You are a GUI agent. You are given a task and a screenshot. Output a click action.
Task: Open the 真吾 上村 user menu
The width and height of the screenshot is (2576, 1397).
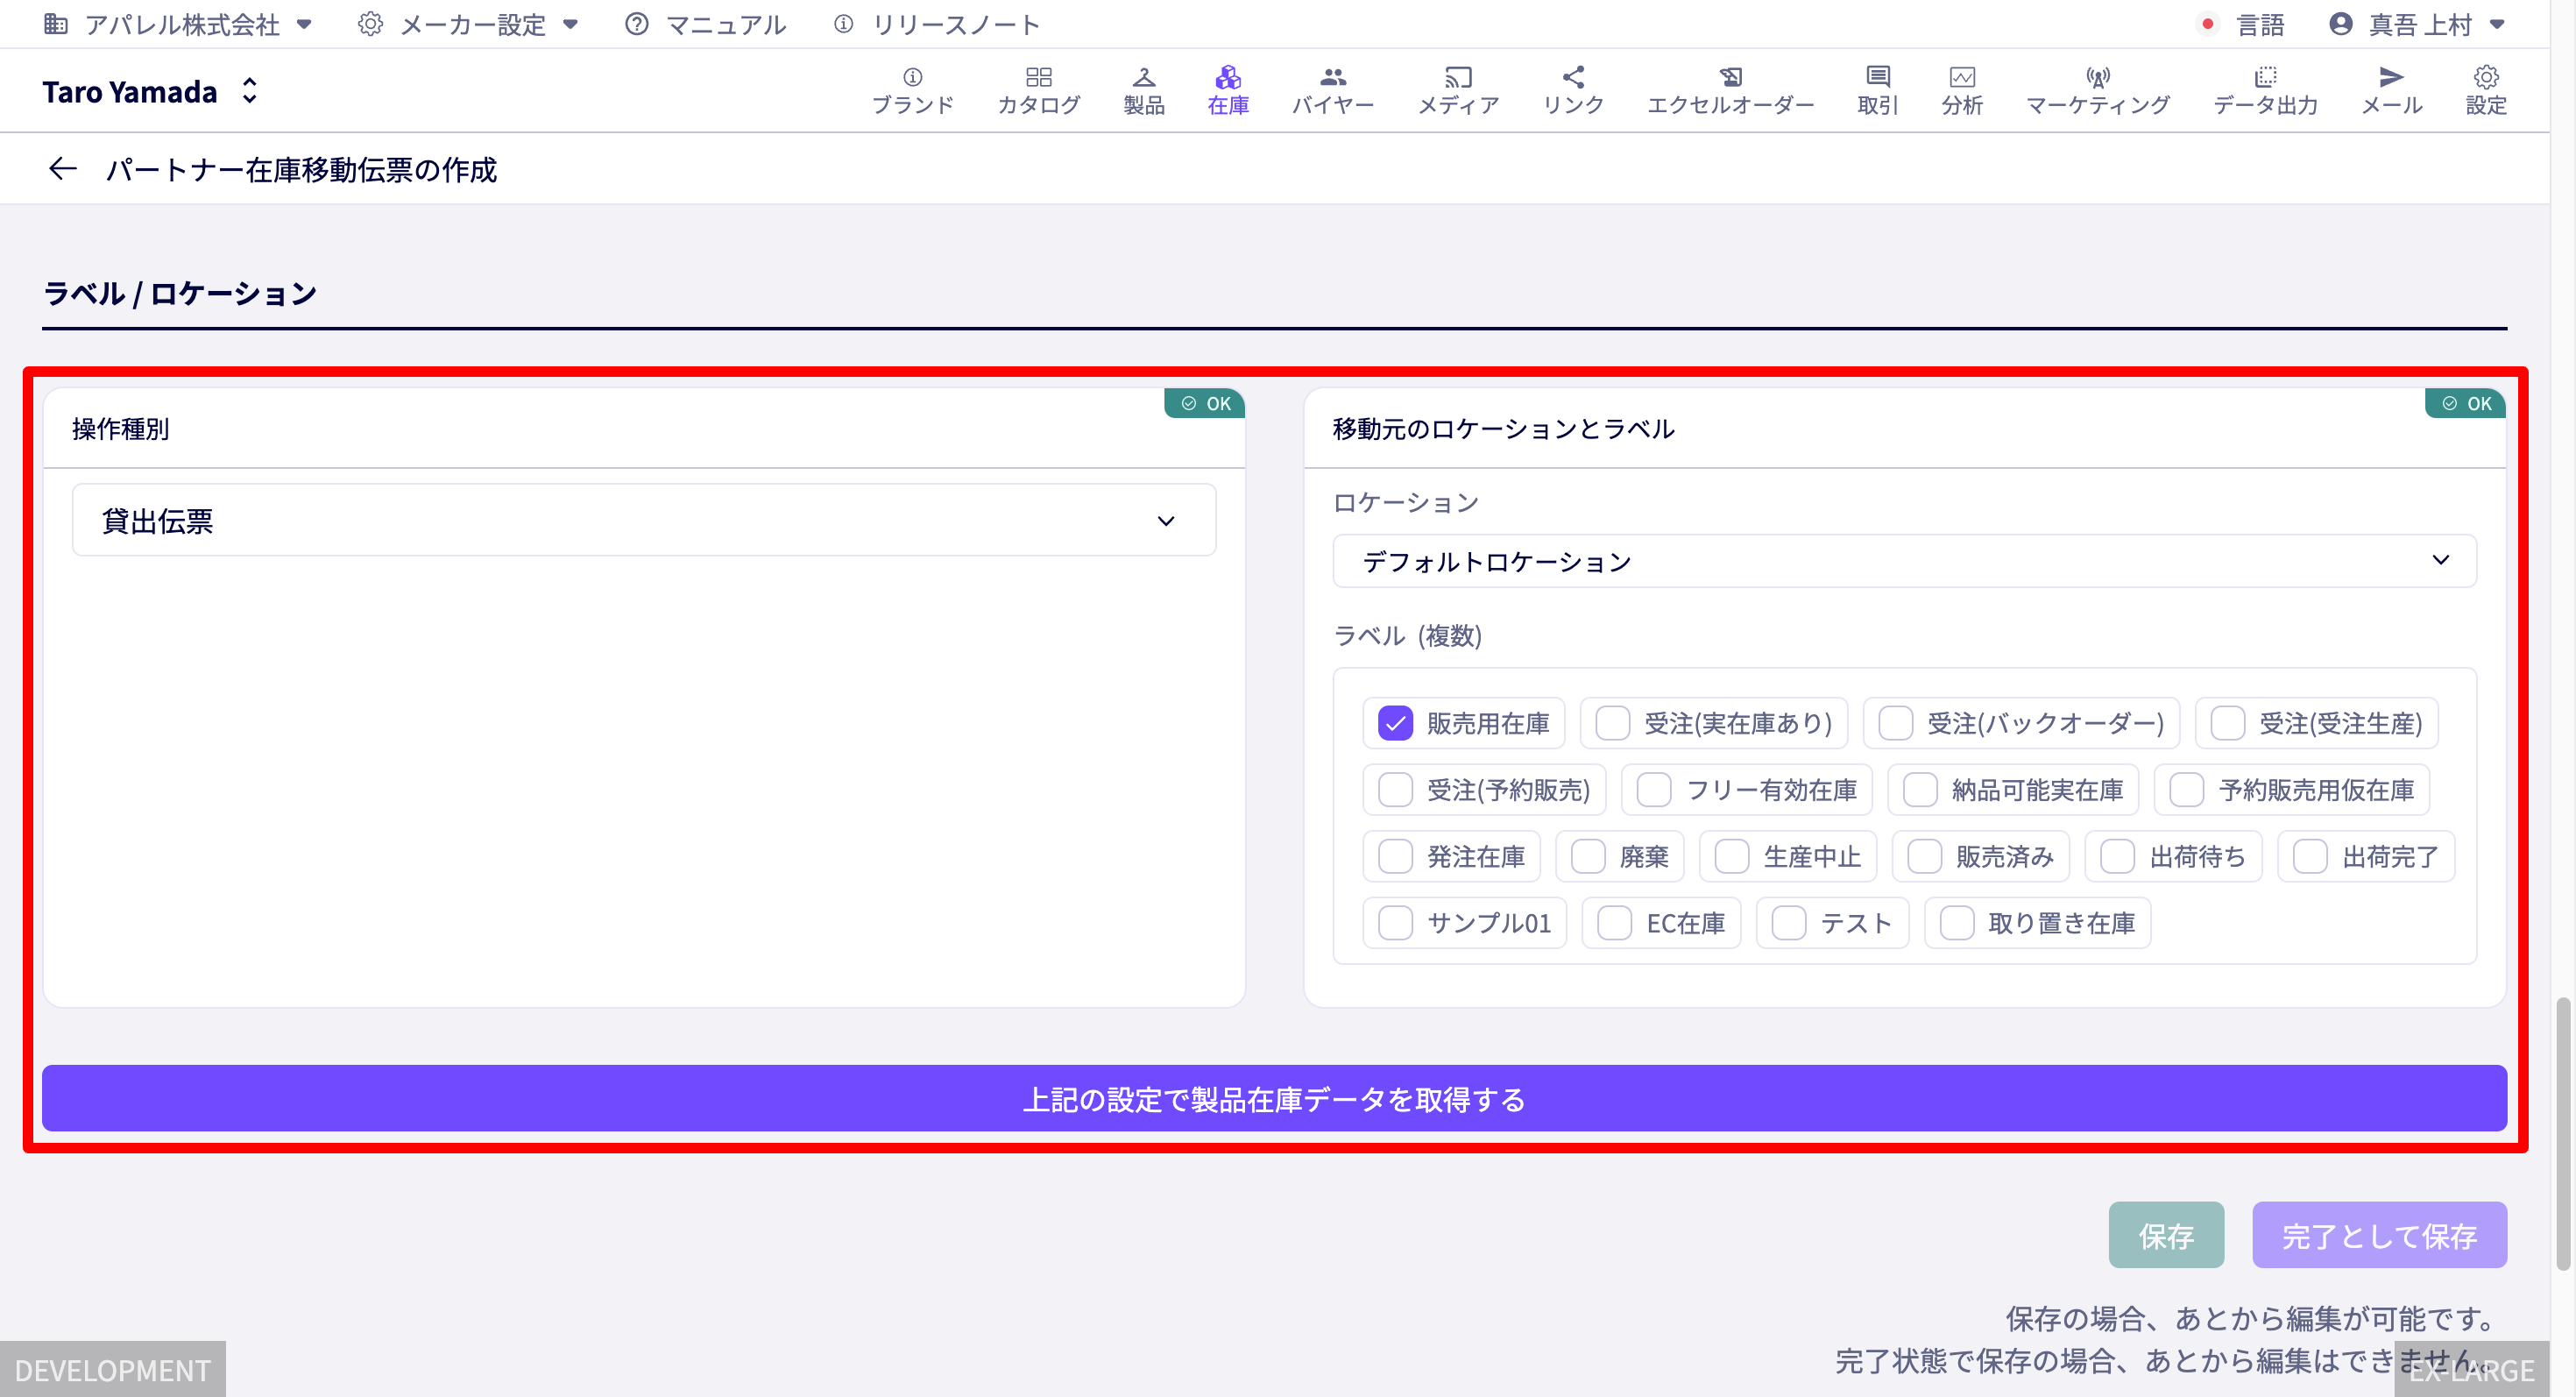pos(2417,24)
